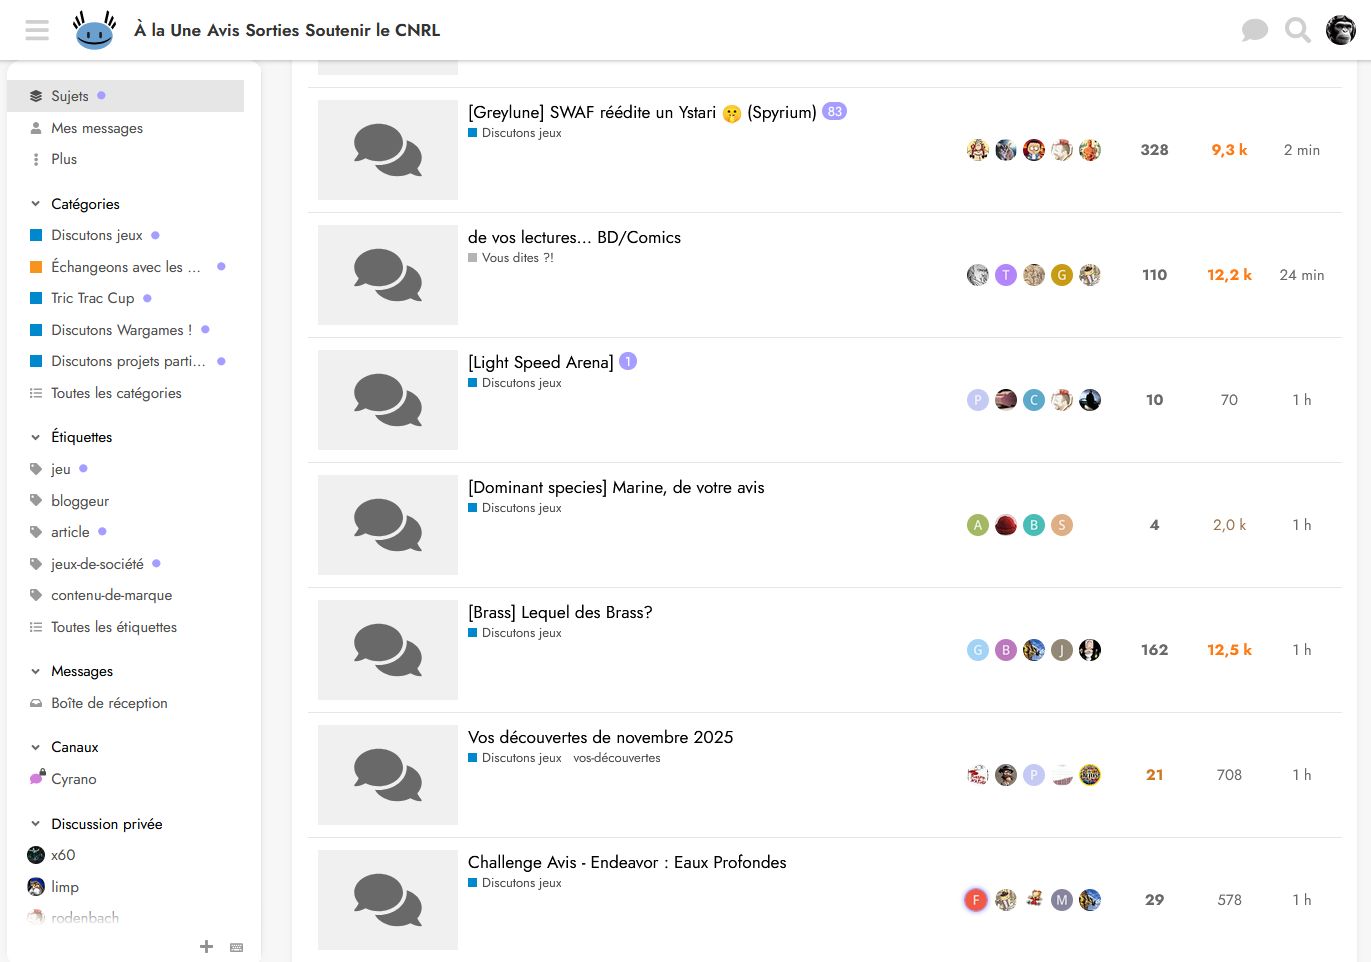
Task: Open keyboard shortcuts icon in sidebar
Action: tap(236, 946)
